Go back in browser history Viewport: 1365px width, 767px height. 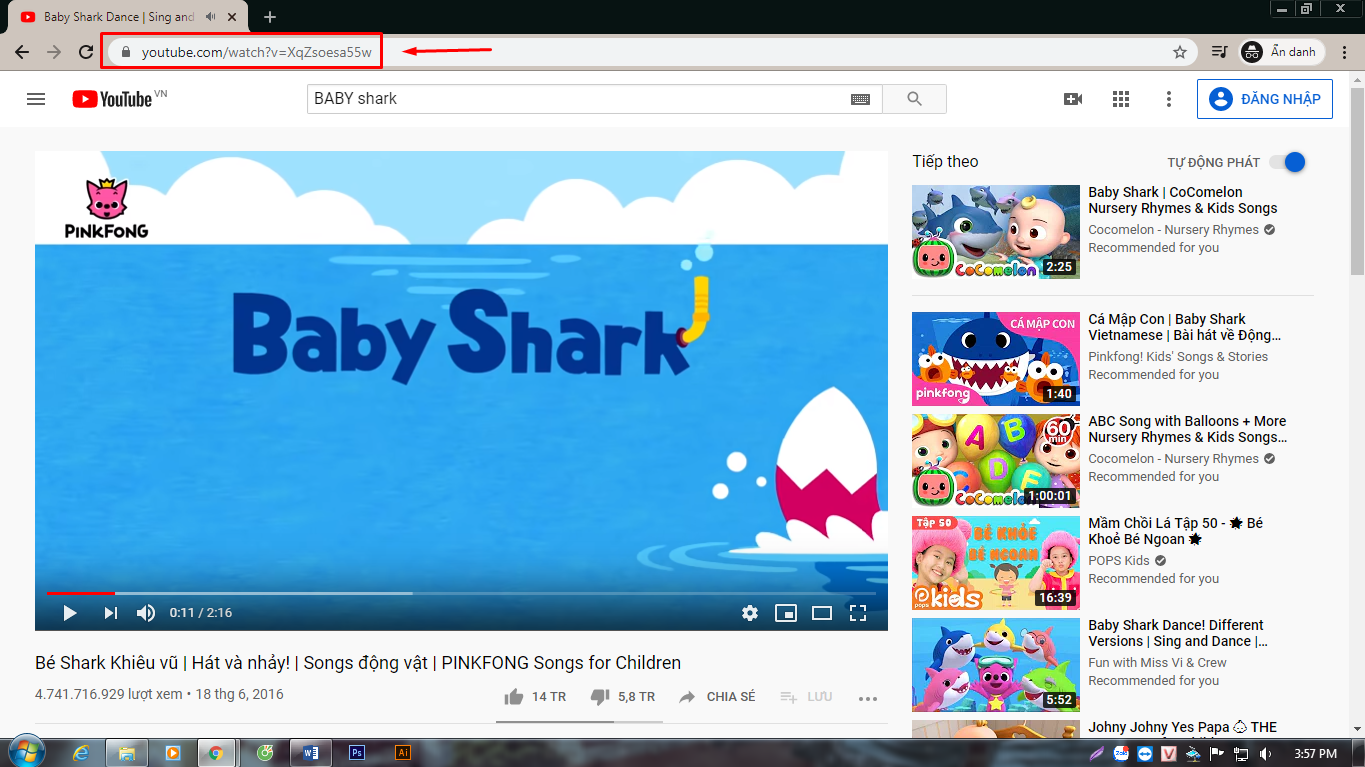[x=22, y=52]
